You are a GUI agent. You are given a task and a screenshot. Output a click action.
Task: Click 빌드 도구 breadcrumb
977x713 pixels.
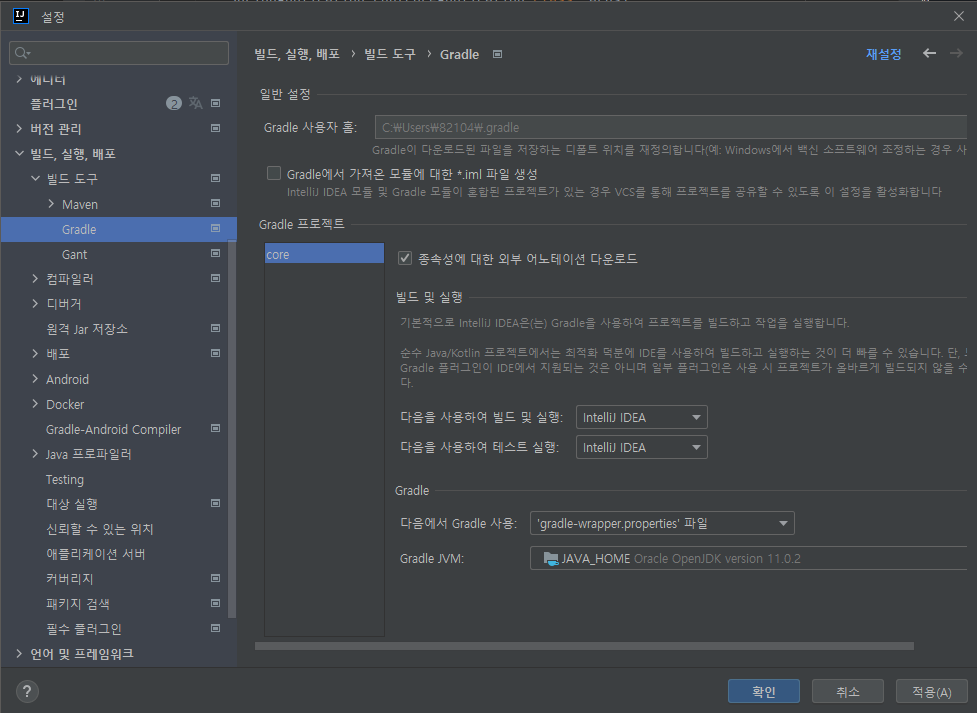[x=390, y=54]
